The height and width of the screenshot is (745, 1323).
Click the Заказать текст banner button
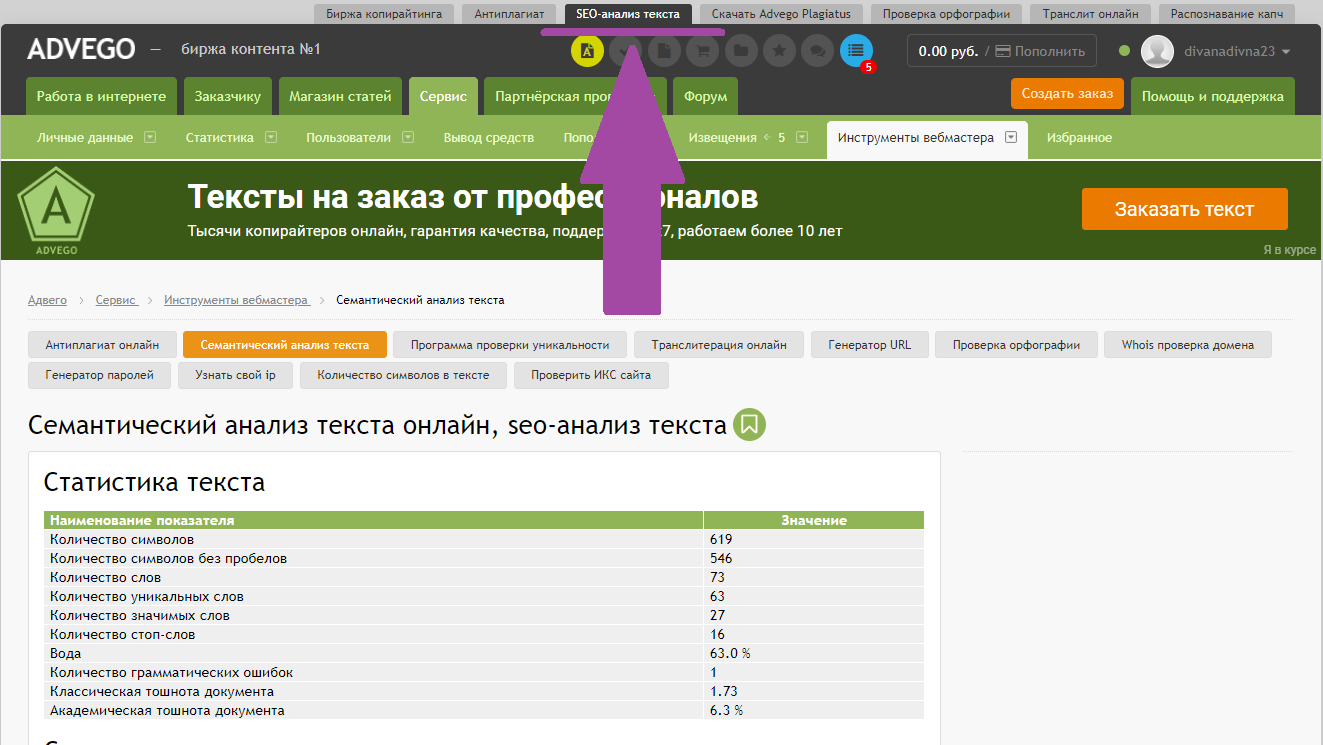coord(1184,209)
